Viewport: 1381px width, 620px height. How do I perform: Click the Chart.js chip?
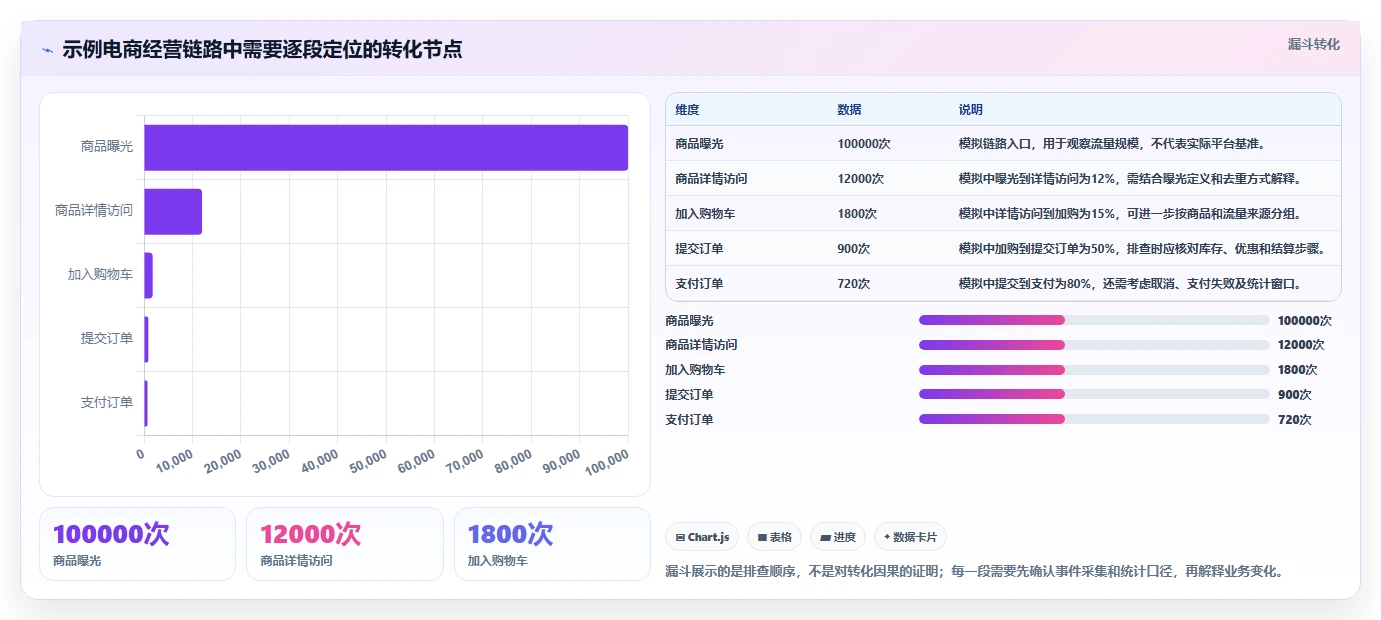pos(702,537)
